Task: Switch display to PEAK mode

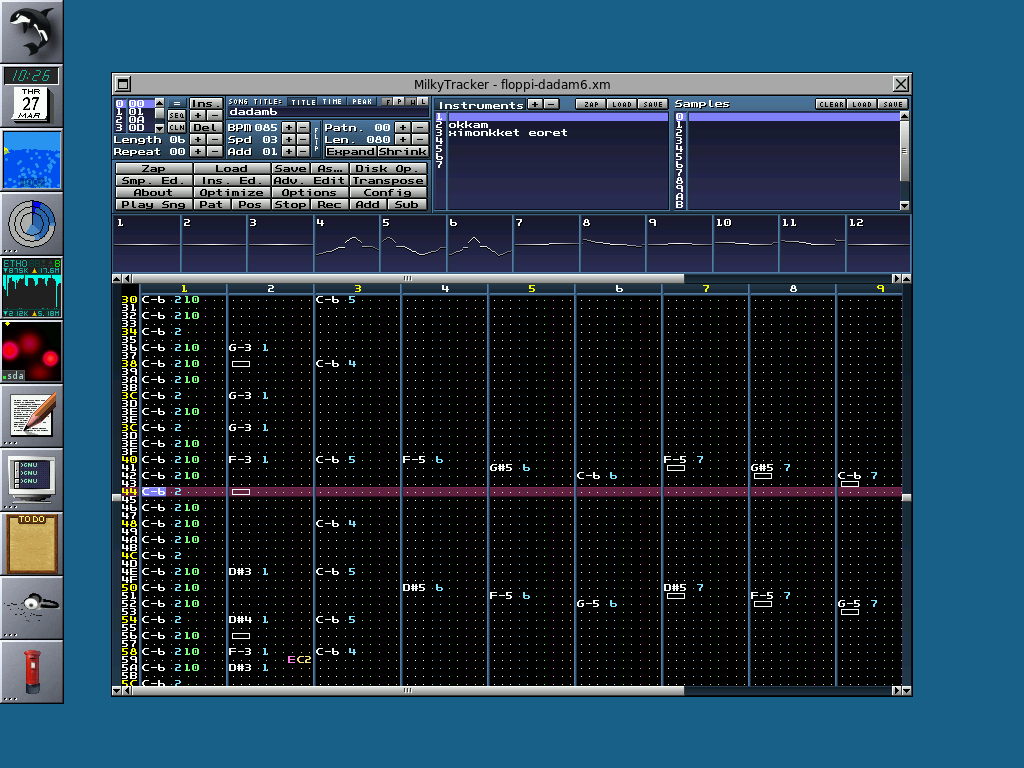Action: click(362, 102)
